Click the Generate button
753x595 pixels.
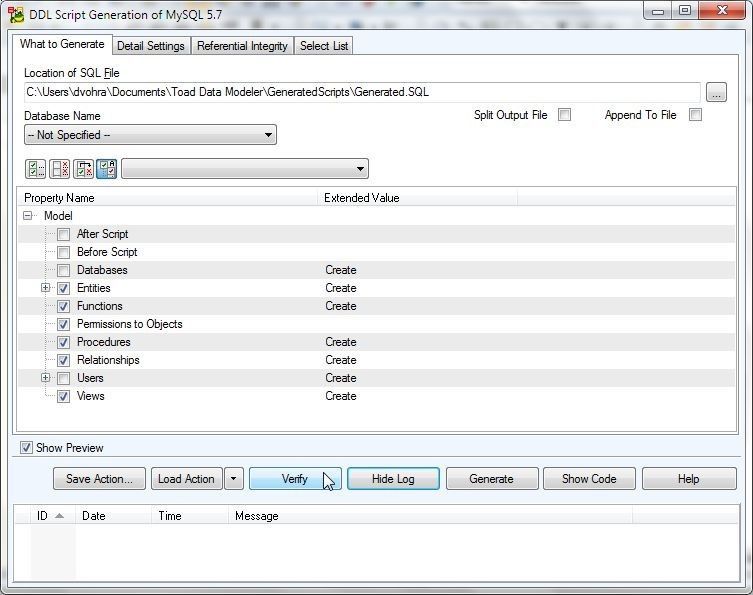(x=492, y=479)
